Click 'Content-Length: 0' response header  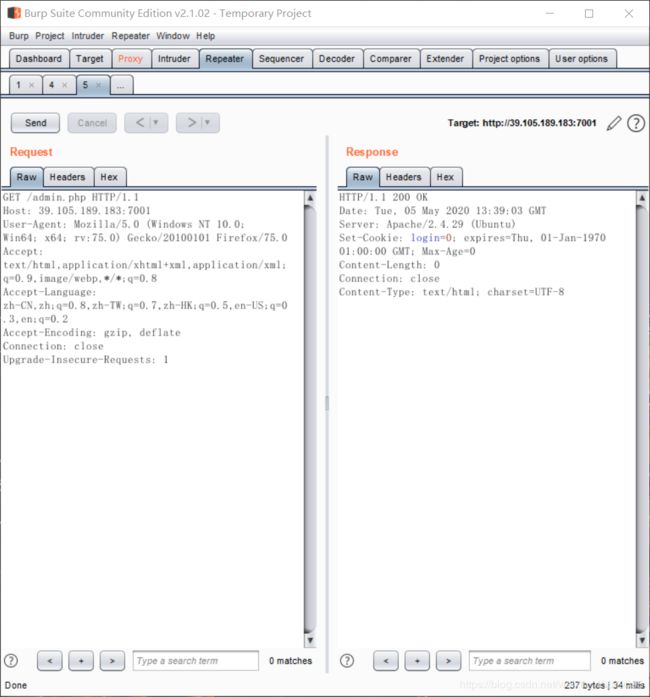(x=389, y=265)
